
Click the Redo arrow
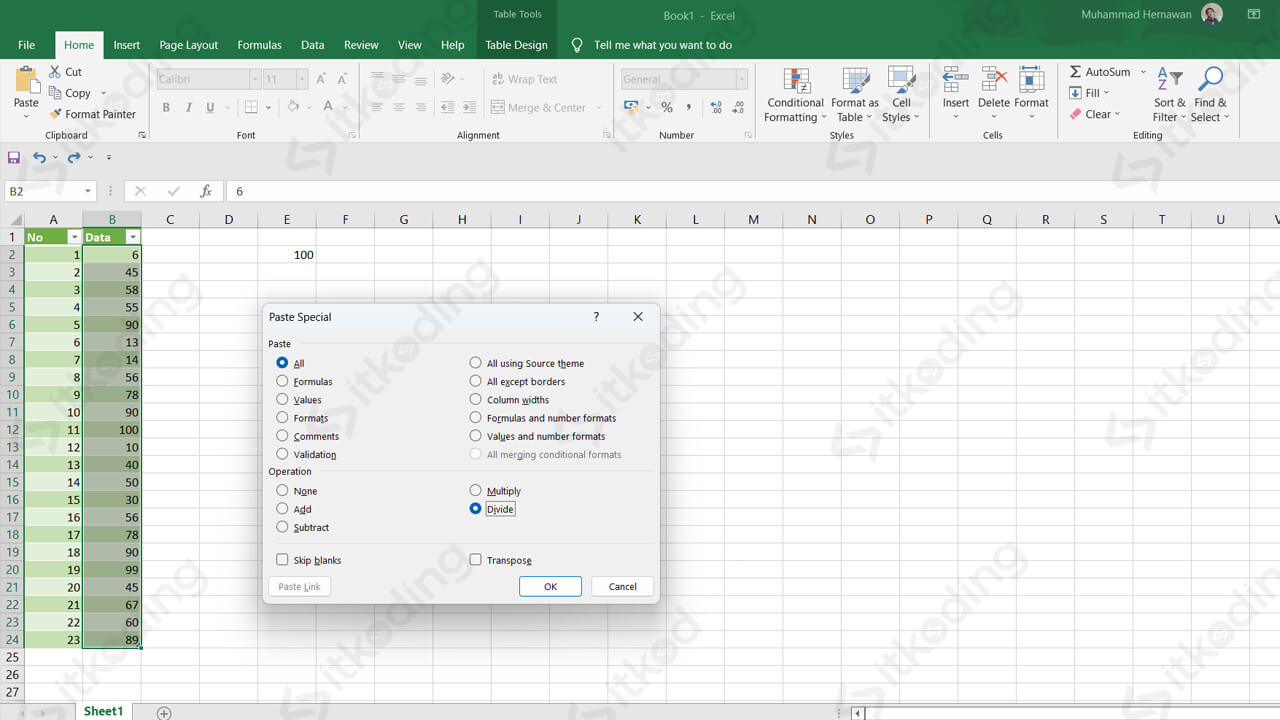[73, 157]
